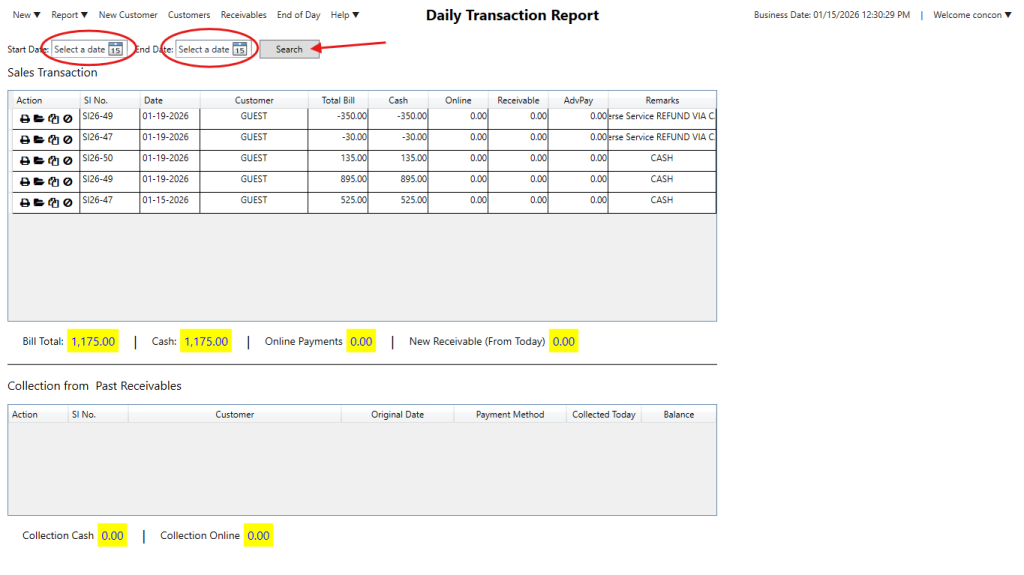1024x575 pixels.
Task: Expand the Report dropdown menu
Action: coord(69,15)
